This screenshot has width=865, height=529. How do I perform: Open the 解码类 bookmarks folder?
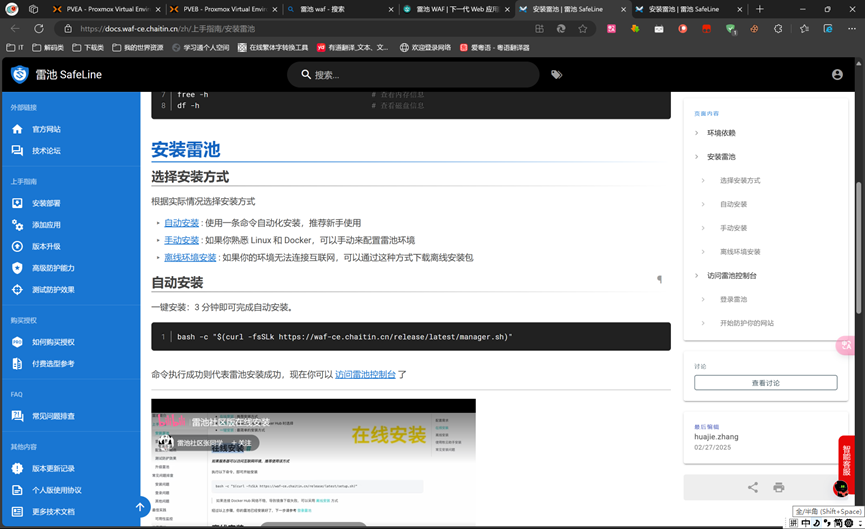(x=48, y=47)
